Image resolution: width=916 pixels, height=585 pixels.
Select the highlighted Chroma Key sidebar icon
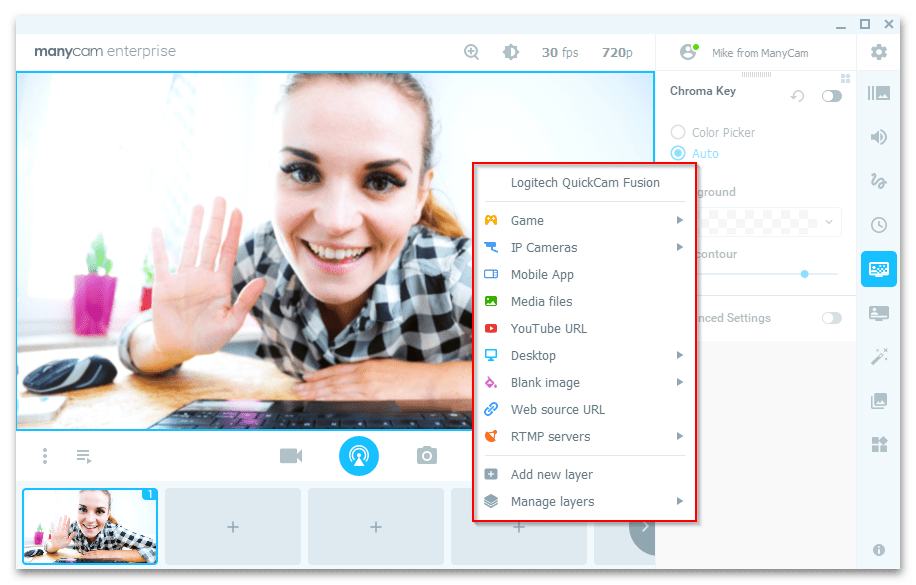879,269
